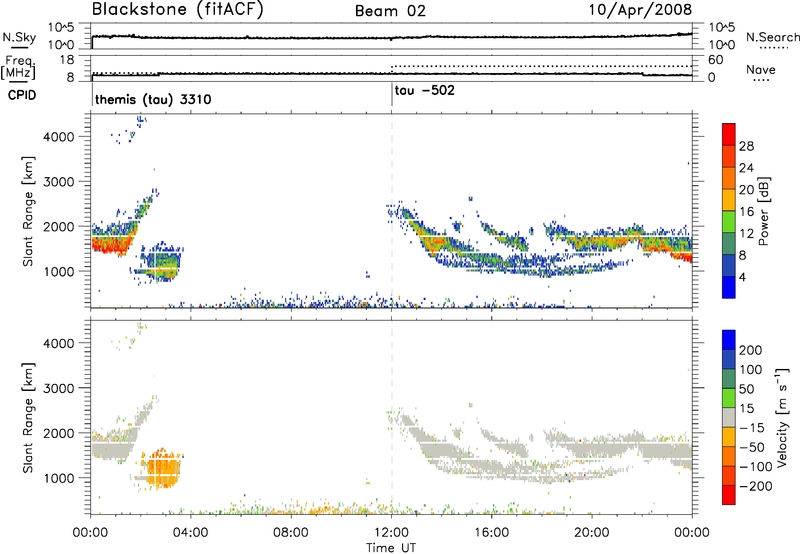Click the "themis (tau) 3310" CPID entry

153,99
